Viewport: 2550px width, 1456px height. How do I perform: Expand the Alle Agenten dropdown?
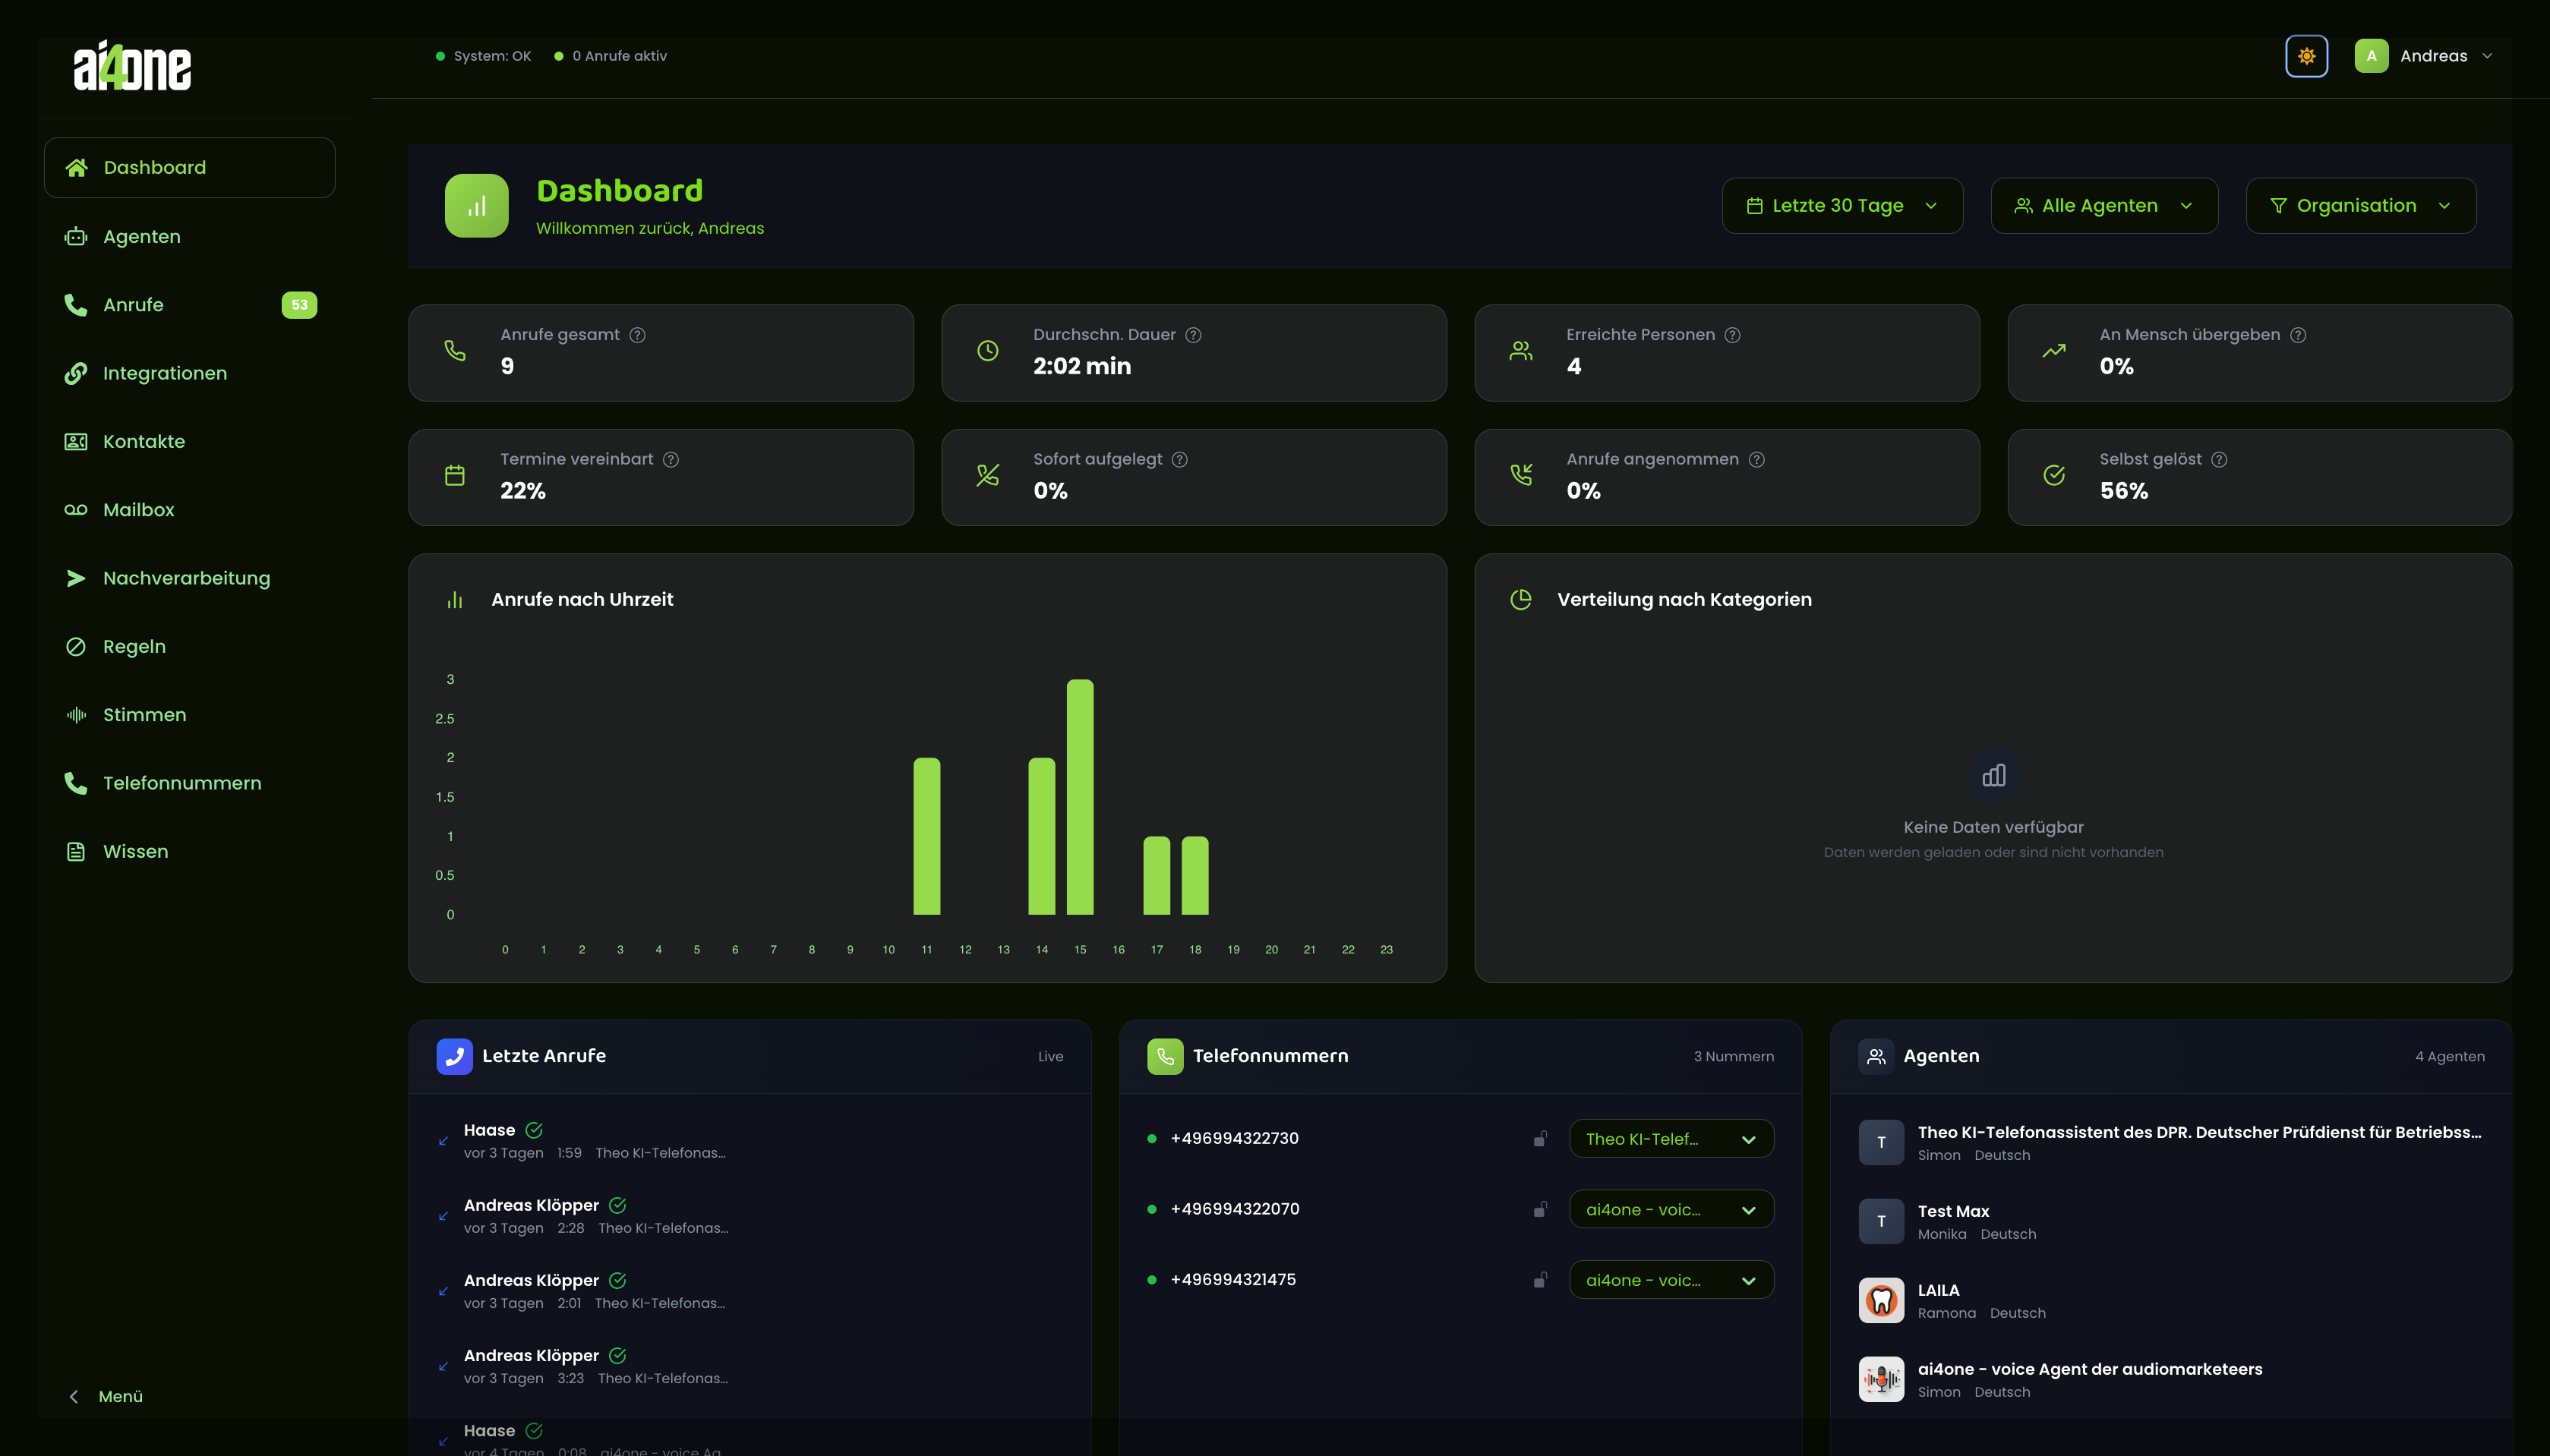click(2103, 205)
